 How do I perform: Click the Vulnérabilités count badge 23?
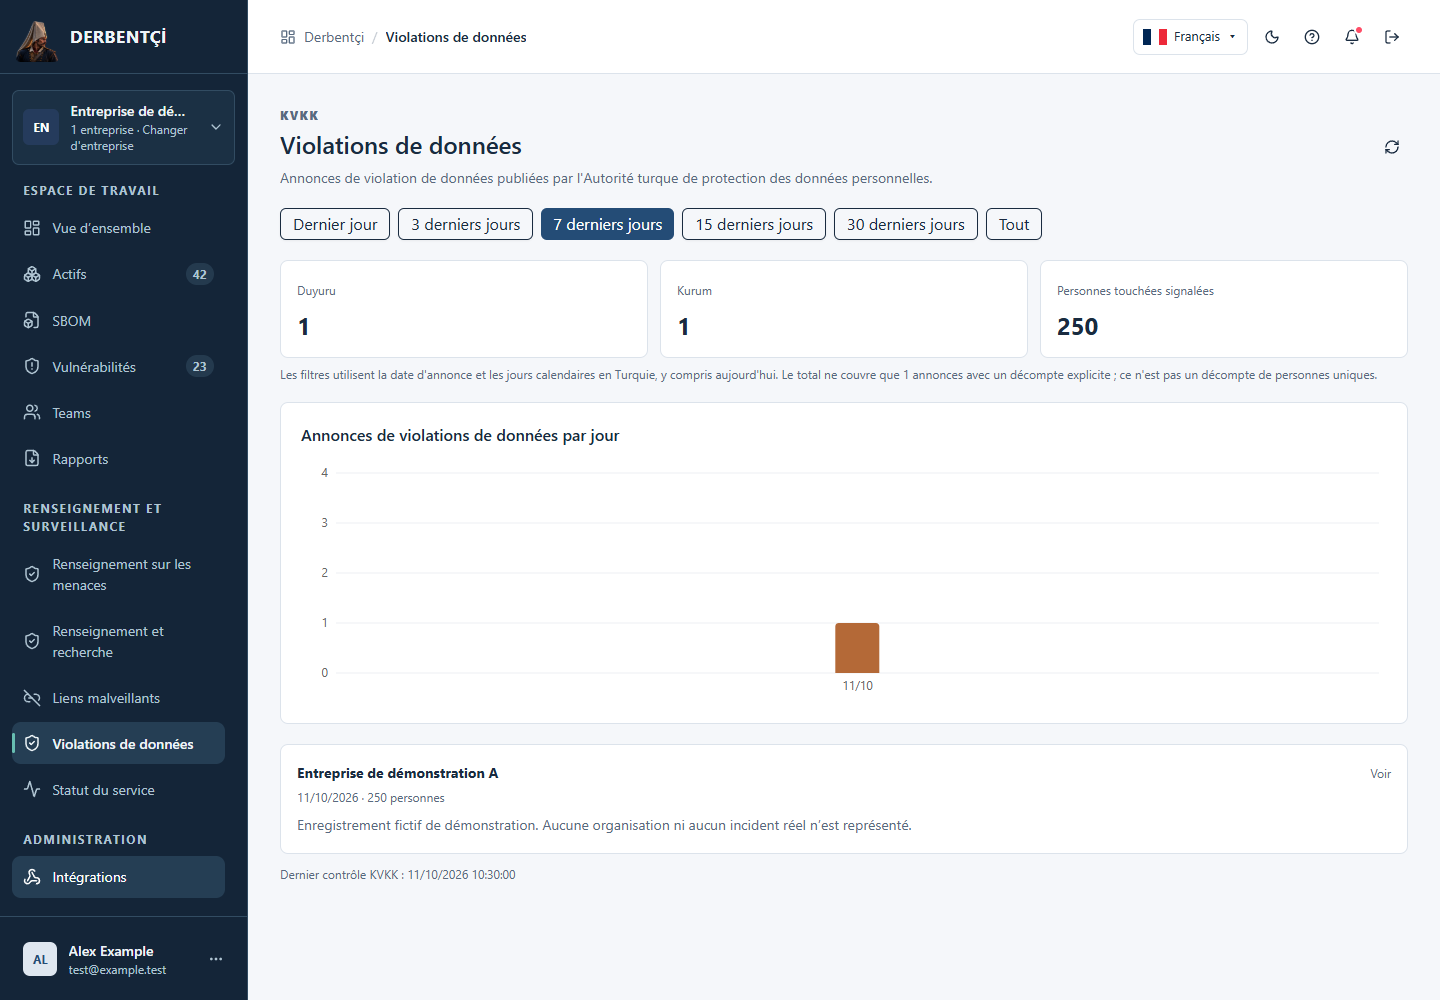[200, 367]
